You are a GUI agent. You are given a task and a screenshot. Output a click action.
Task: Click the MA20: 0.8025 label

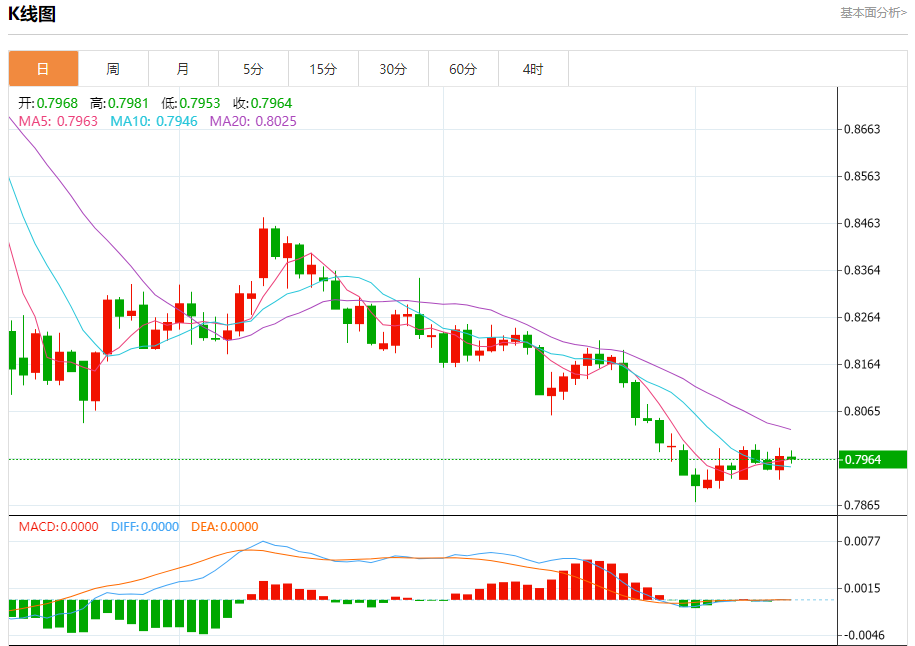point(253,121)
